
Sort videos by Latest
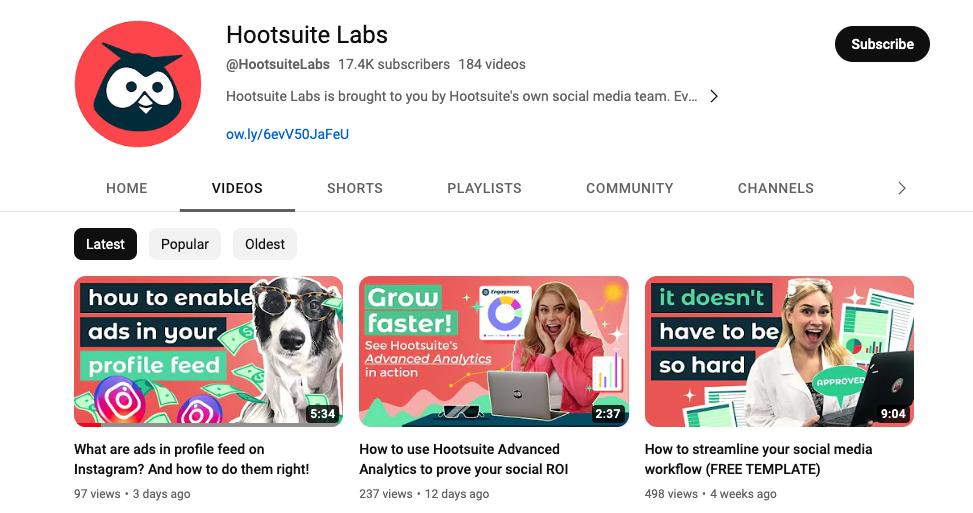(x=105, y=244)
